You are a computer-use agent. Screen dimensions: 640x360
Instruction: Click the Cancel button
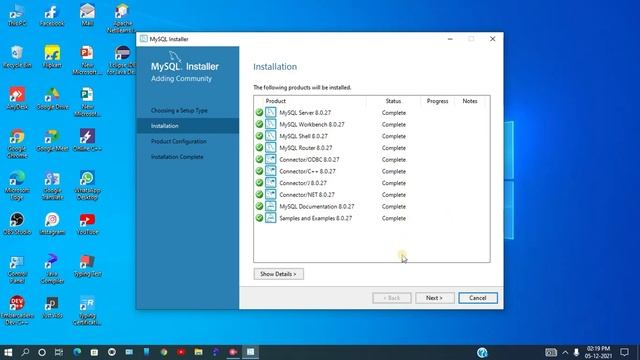(478, 298)
